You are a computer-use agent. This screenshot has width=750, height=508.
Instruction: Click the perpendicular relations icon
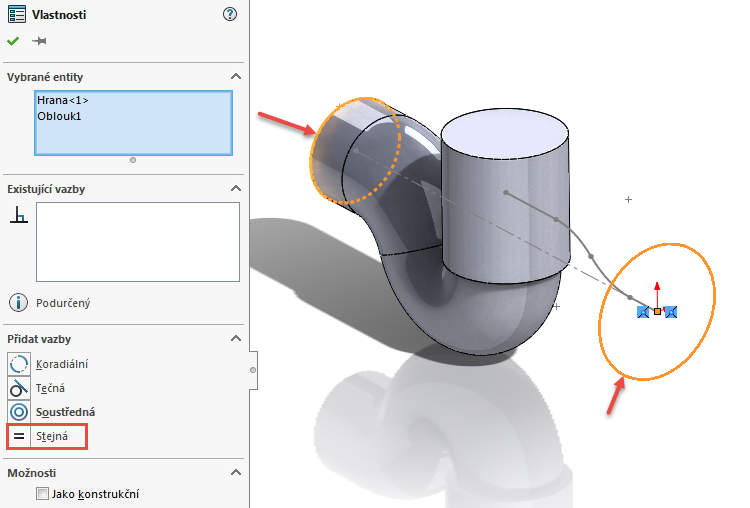pyautogui.click(x=19, y=215)
